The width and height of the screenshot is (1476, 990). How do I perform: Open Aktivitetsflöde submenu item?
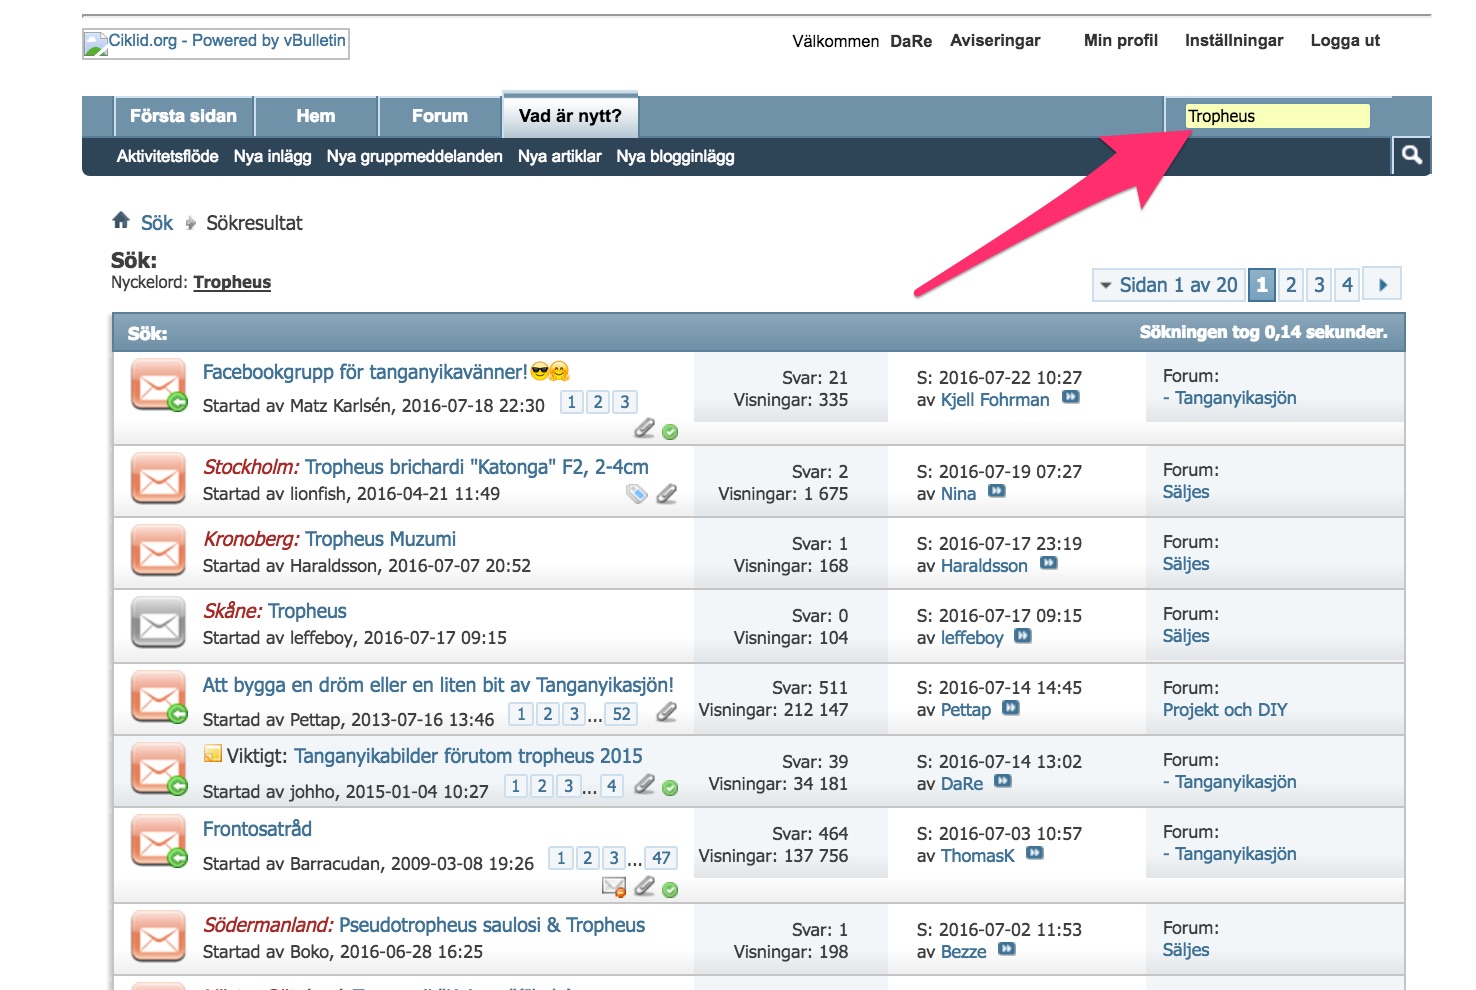(x=167, y=156)
